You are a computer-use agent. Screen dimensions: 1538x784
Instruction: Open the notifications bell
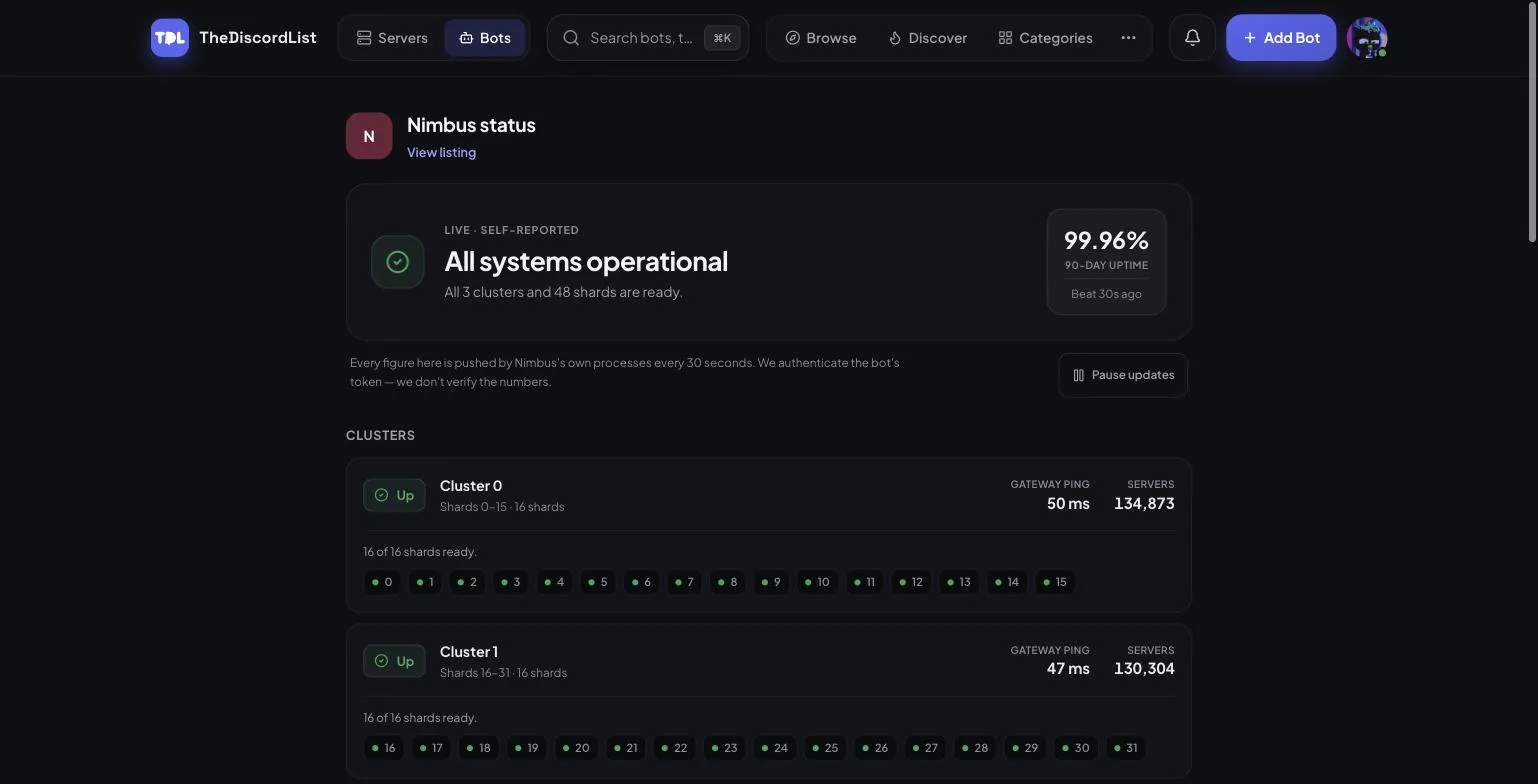tap(1192, 38)
